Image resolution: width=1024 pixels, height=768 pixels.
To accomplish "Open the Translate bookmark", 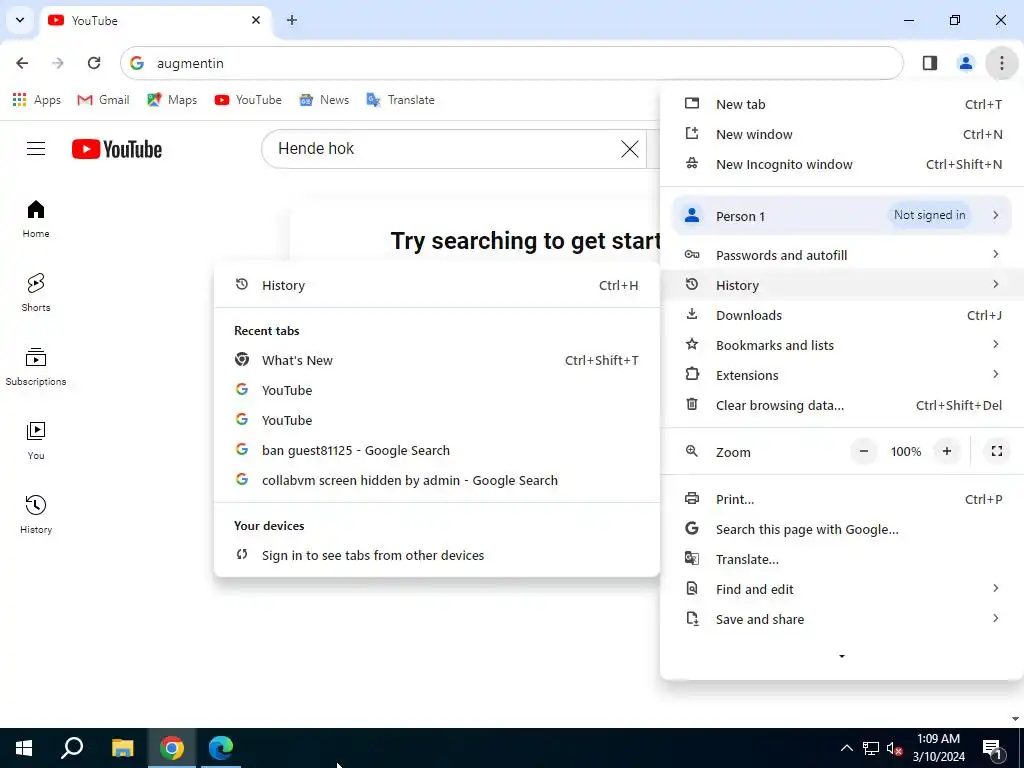I will pyautogui.click(x=400, y=100).
